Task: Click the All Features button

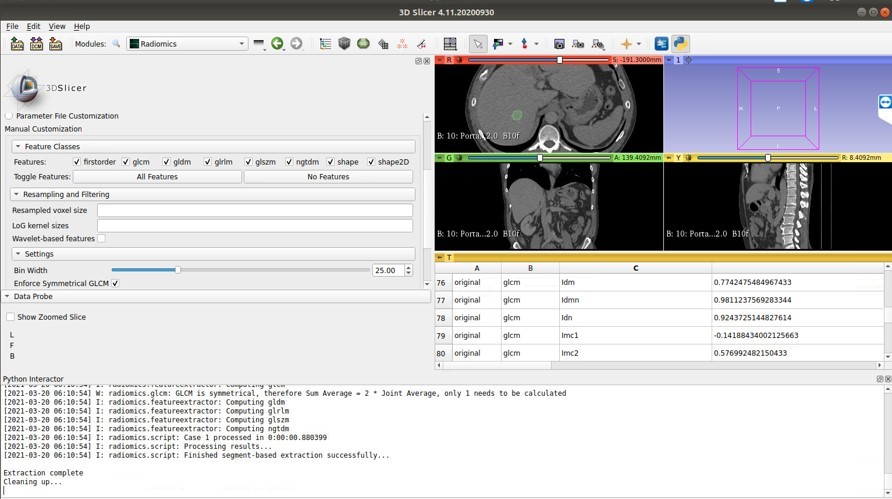Action: (x=157, y=176)
